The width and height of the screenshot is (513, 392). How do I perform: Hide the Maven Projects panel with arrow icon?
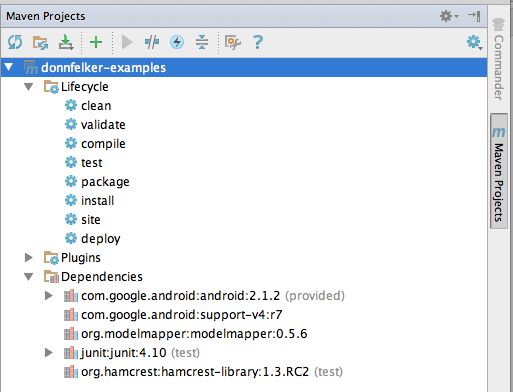tap(474, 16)
